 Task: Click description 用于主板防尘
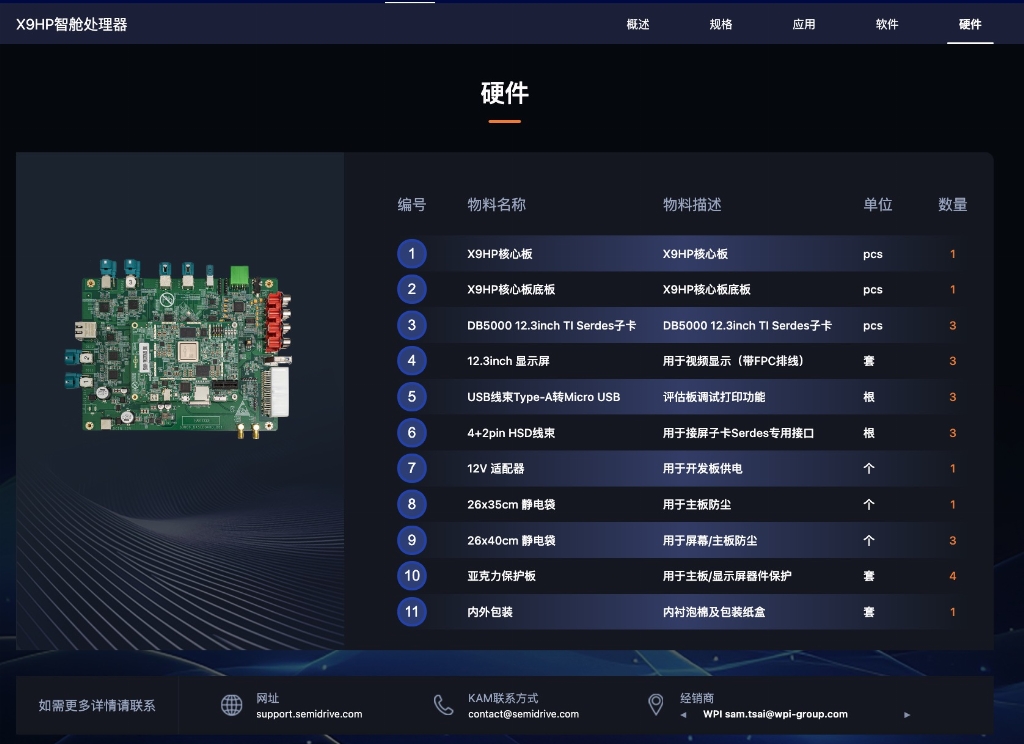pos(697,504)
